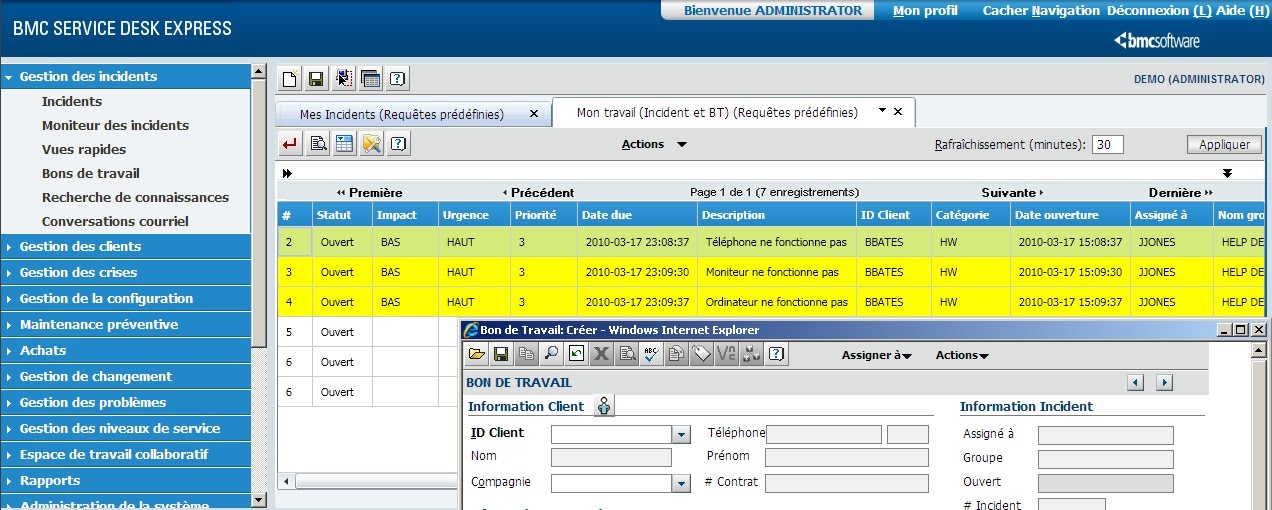Click the select-cursor icon next to Save
This screenshot has width=1272, height=510.
[x=343, y=78]
